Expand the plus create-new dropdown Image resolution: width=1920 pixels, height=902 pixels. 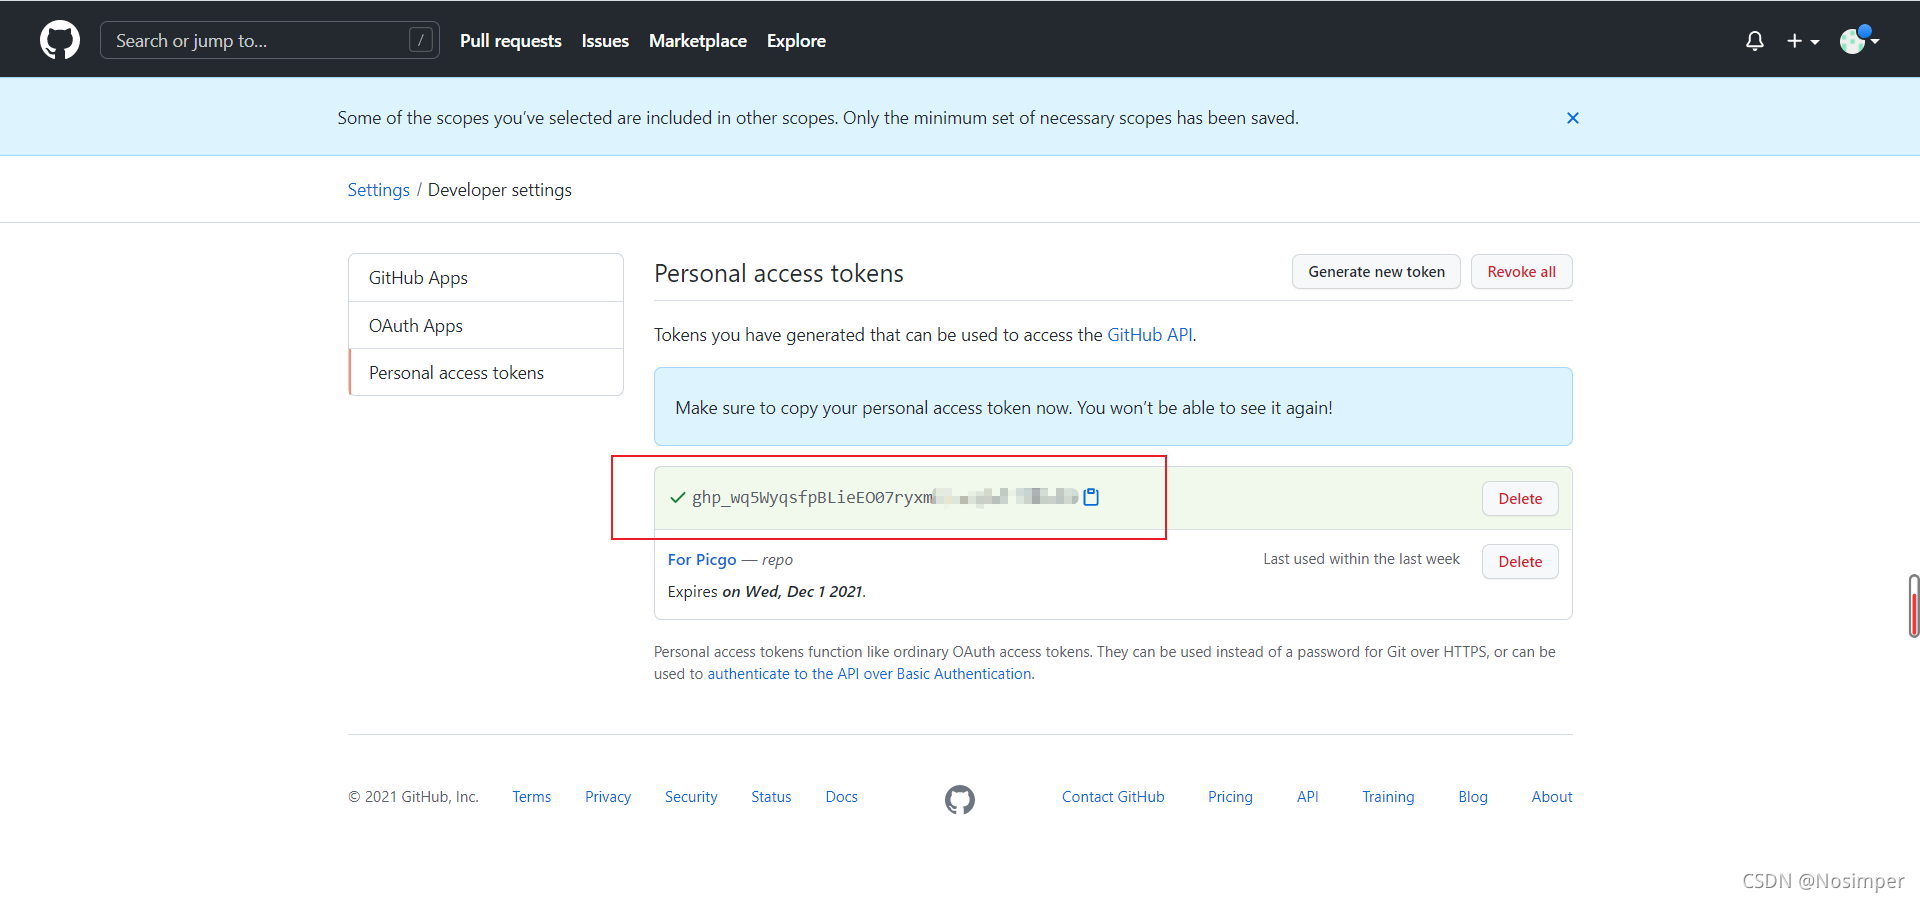(1803, 41)
